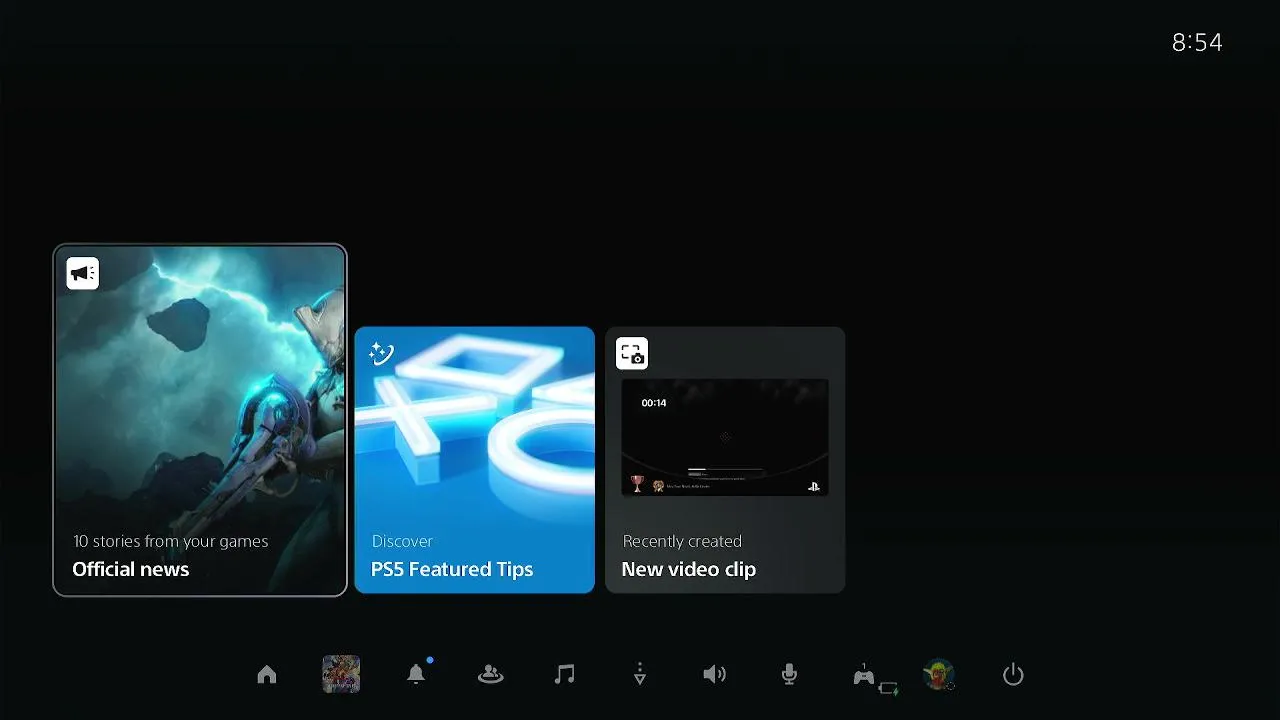The width and height of the screenshot is (1280, 720).
Task: Open Game Base friends icon
Action: click(490, 675)
